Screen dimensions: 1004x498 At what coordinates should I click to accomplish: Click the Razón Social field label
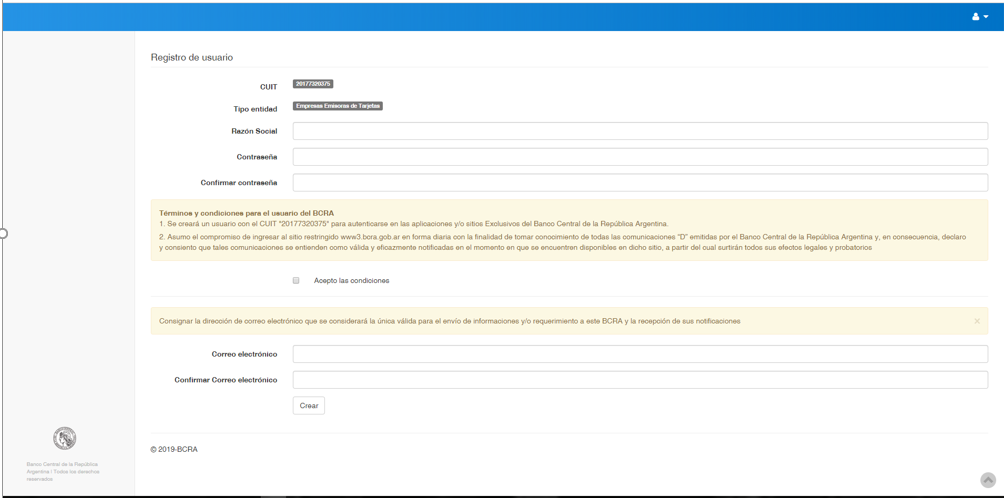254,131
